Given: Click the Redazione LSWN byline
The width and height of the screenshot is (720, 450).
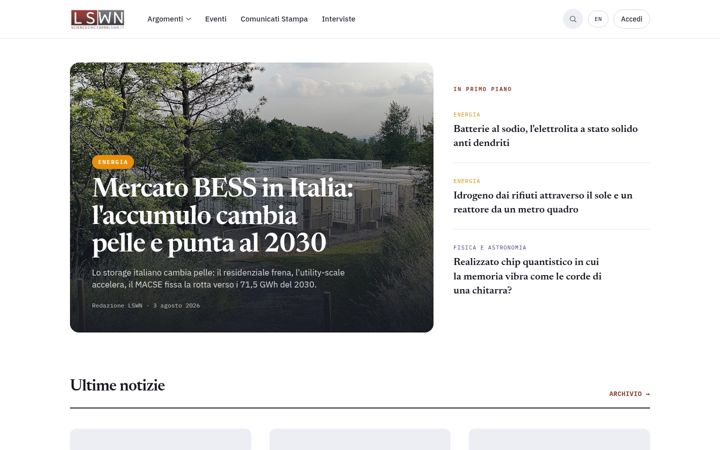Looking at the screenshot, I should click(117, 305).
